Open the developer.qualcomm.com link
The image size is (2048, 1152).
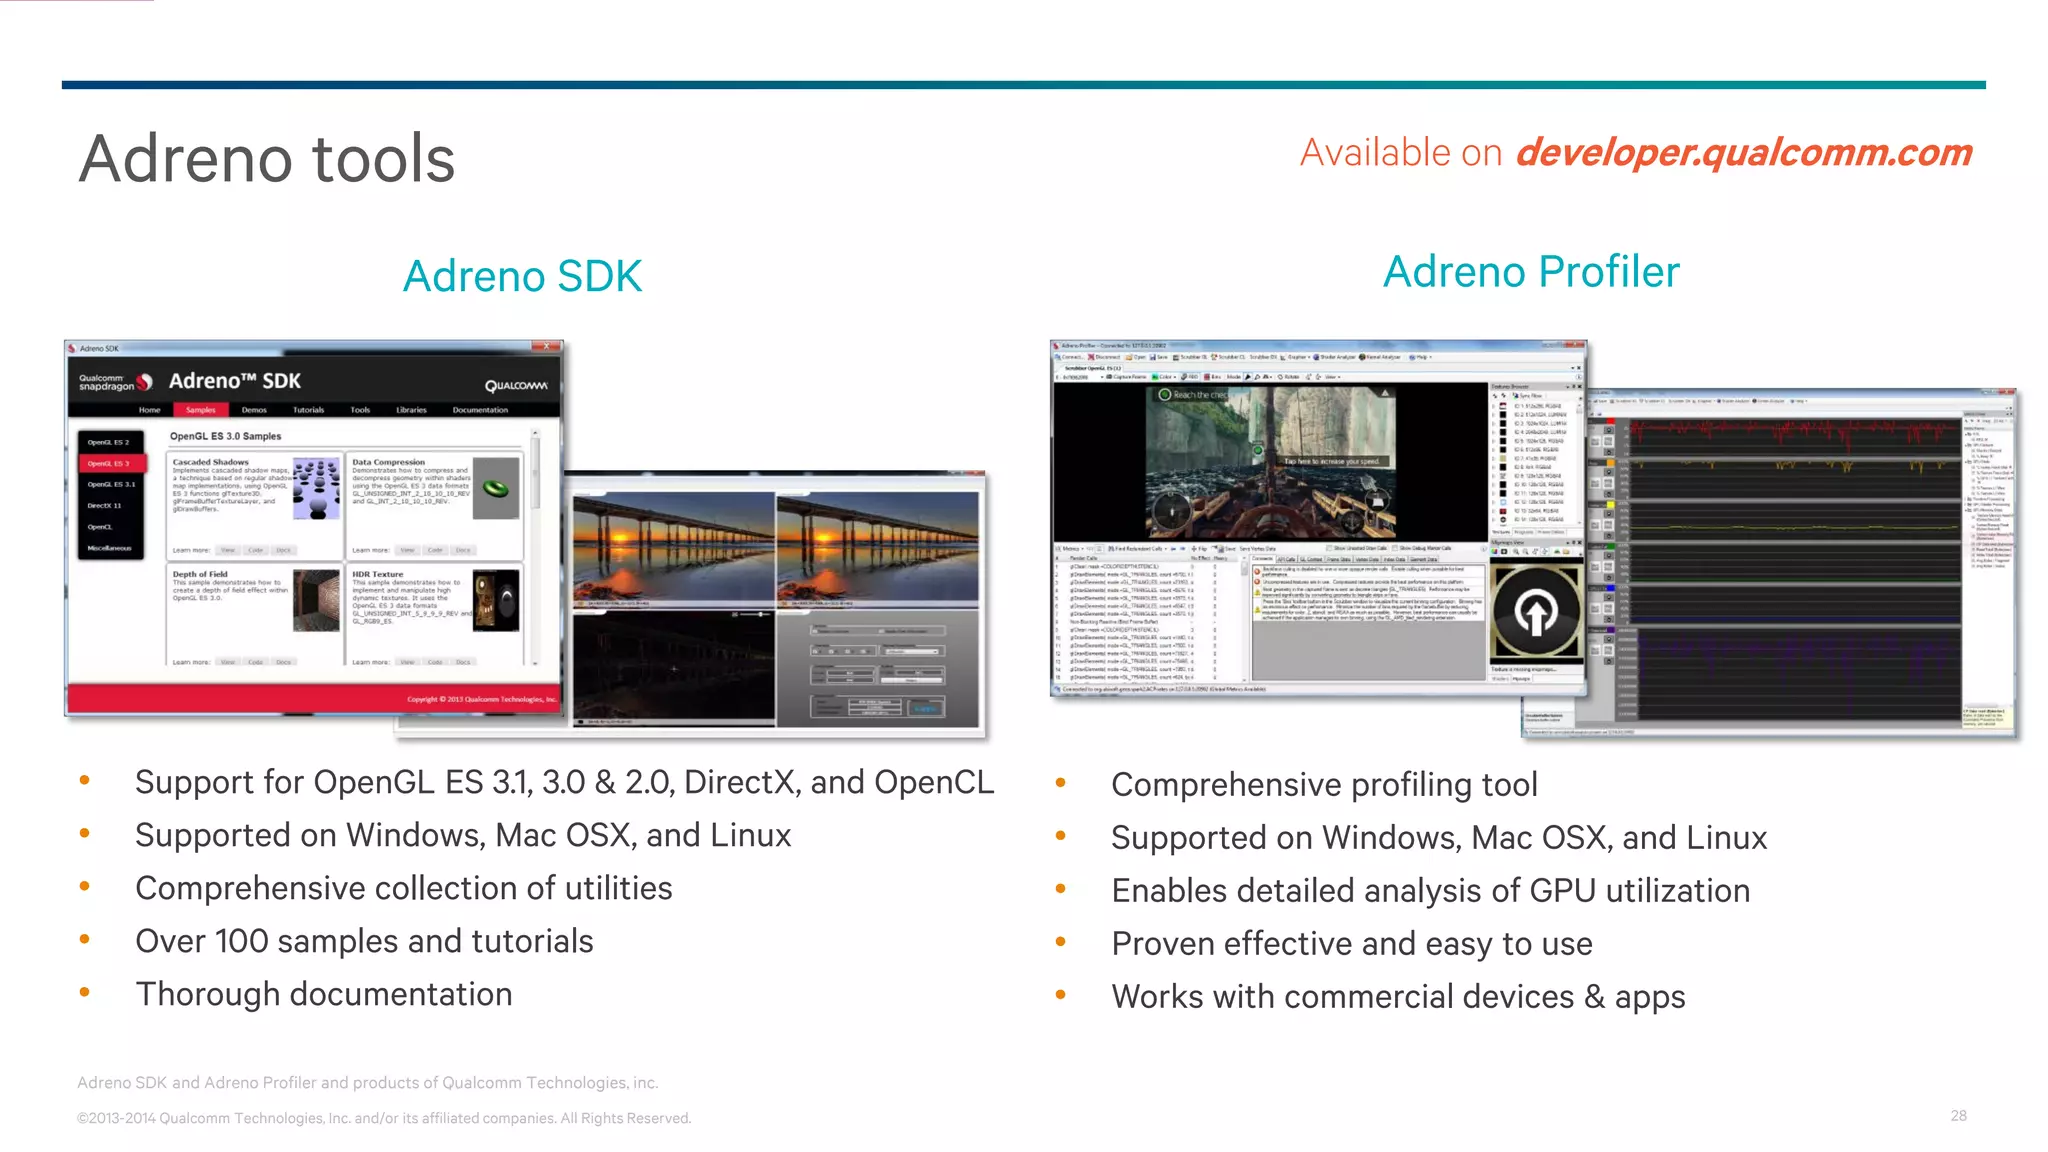click(x=1744, y=152)
